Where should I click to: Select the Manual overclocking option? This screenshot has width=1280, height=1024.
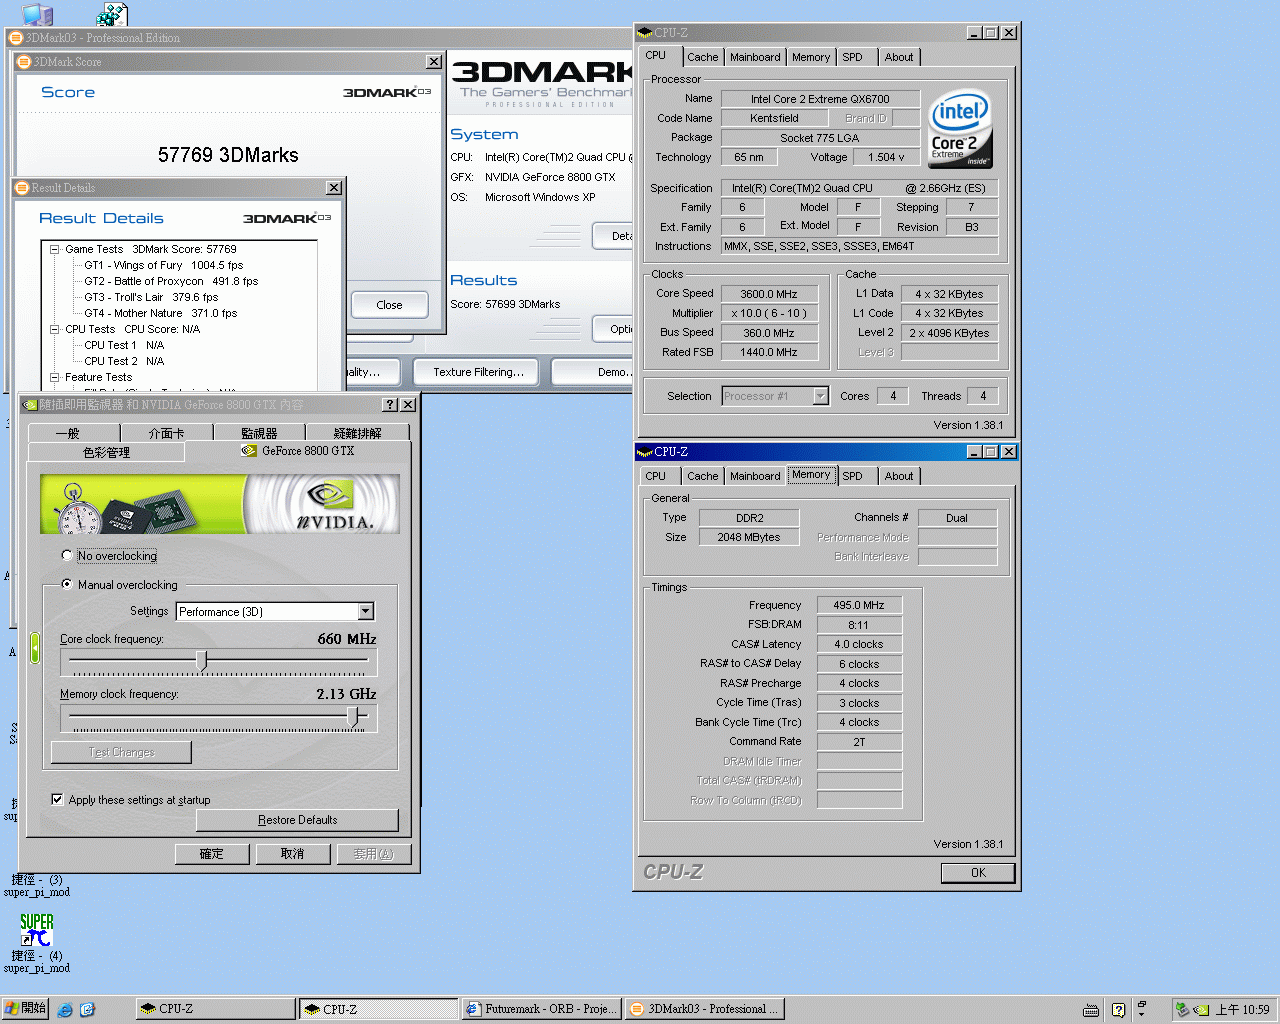tap(67, 584)
